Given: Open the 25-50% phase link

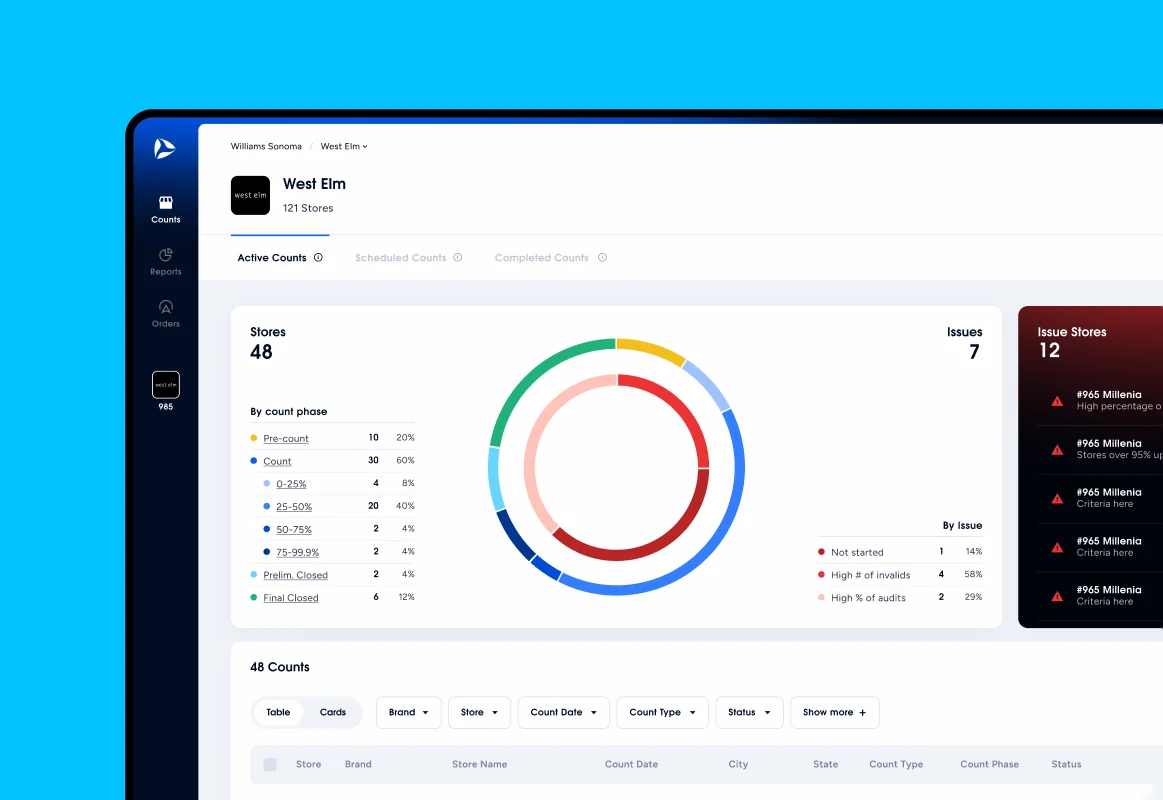Looking at the screenshot, I should 294,506.
